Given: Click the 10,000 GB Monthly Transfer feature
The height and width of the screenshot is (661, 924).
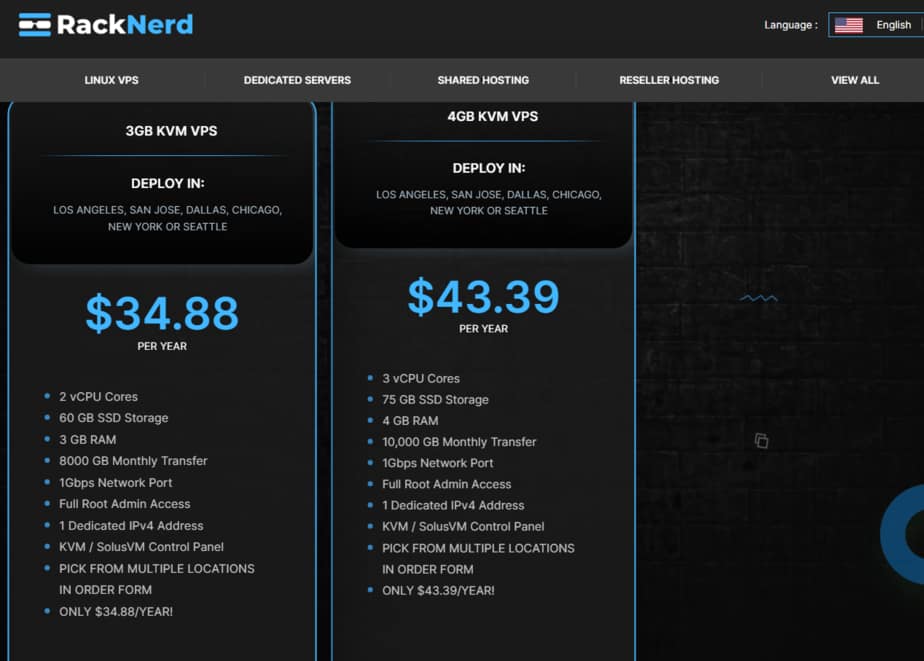Looking at the screenshot, I should point(459,442).
